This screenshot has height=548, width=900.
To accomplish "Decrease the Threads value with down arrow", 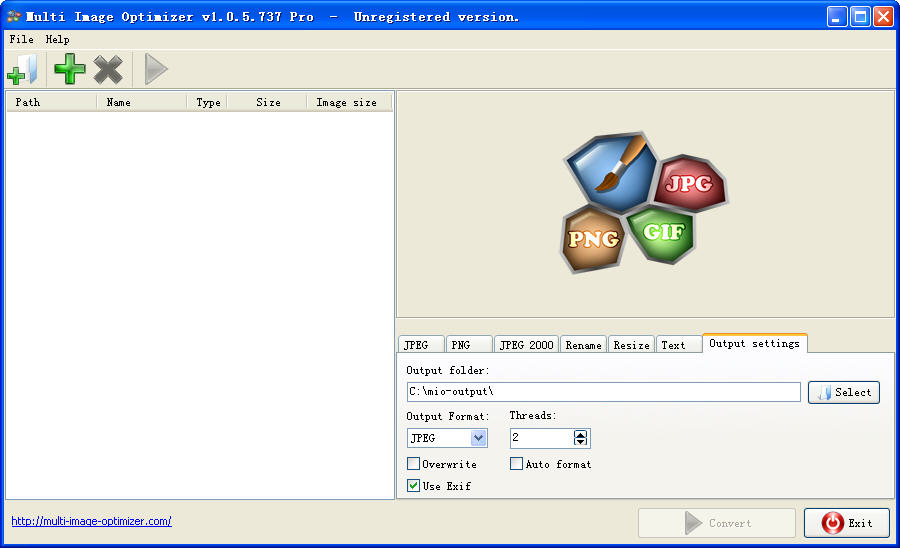I will click(x=580, y=442).
